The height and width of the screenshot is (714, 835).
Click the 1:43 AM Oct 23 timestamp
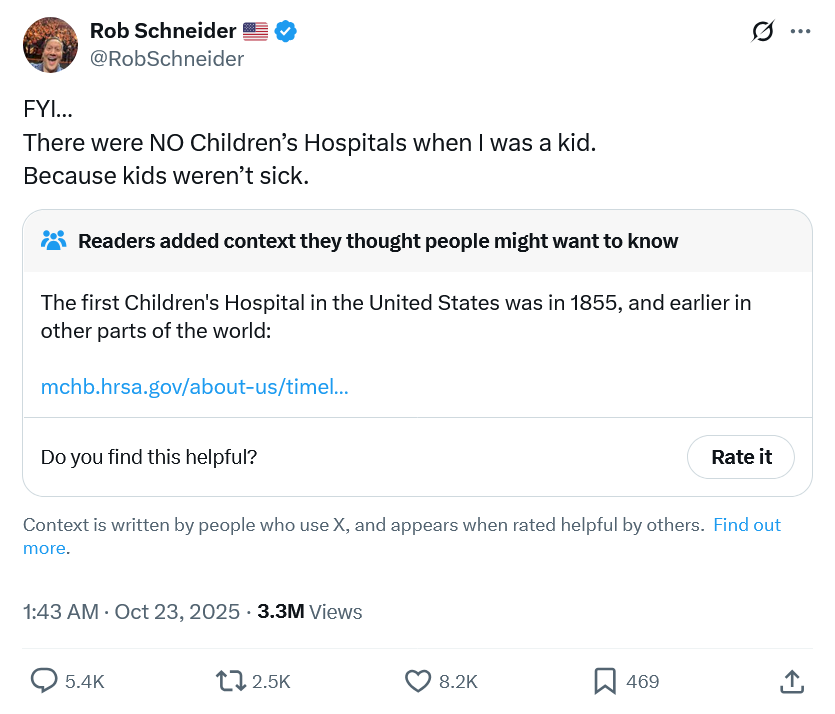131,612
